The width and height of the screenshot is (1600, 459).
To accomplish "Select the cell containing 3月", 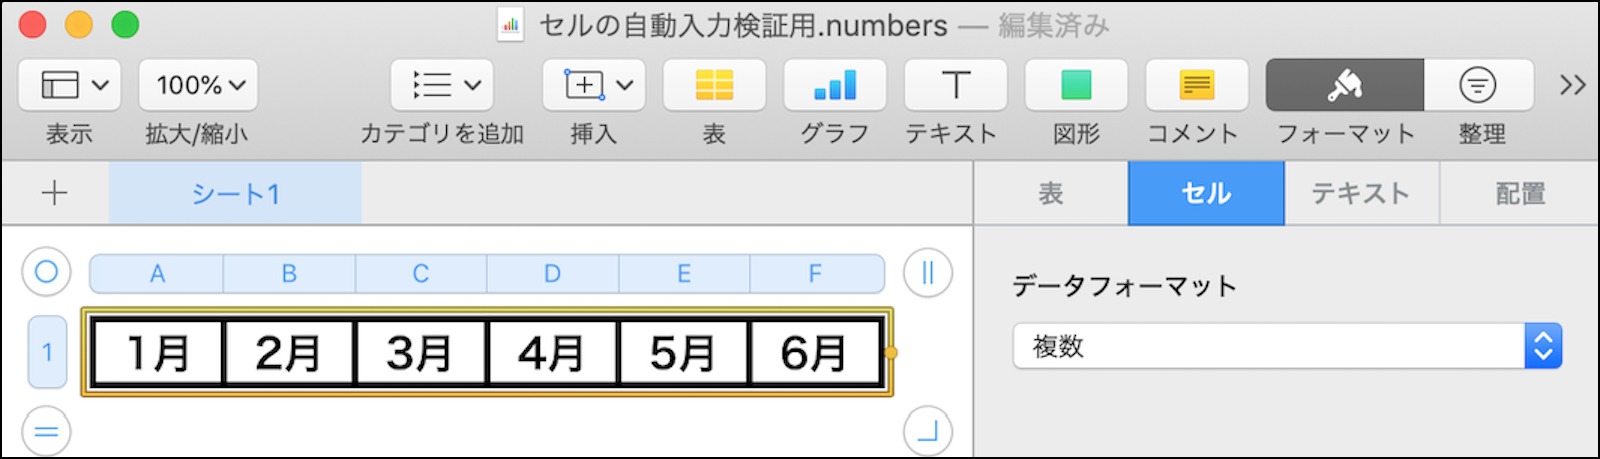I will click(420, 353).
